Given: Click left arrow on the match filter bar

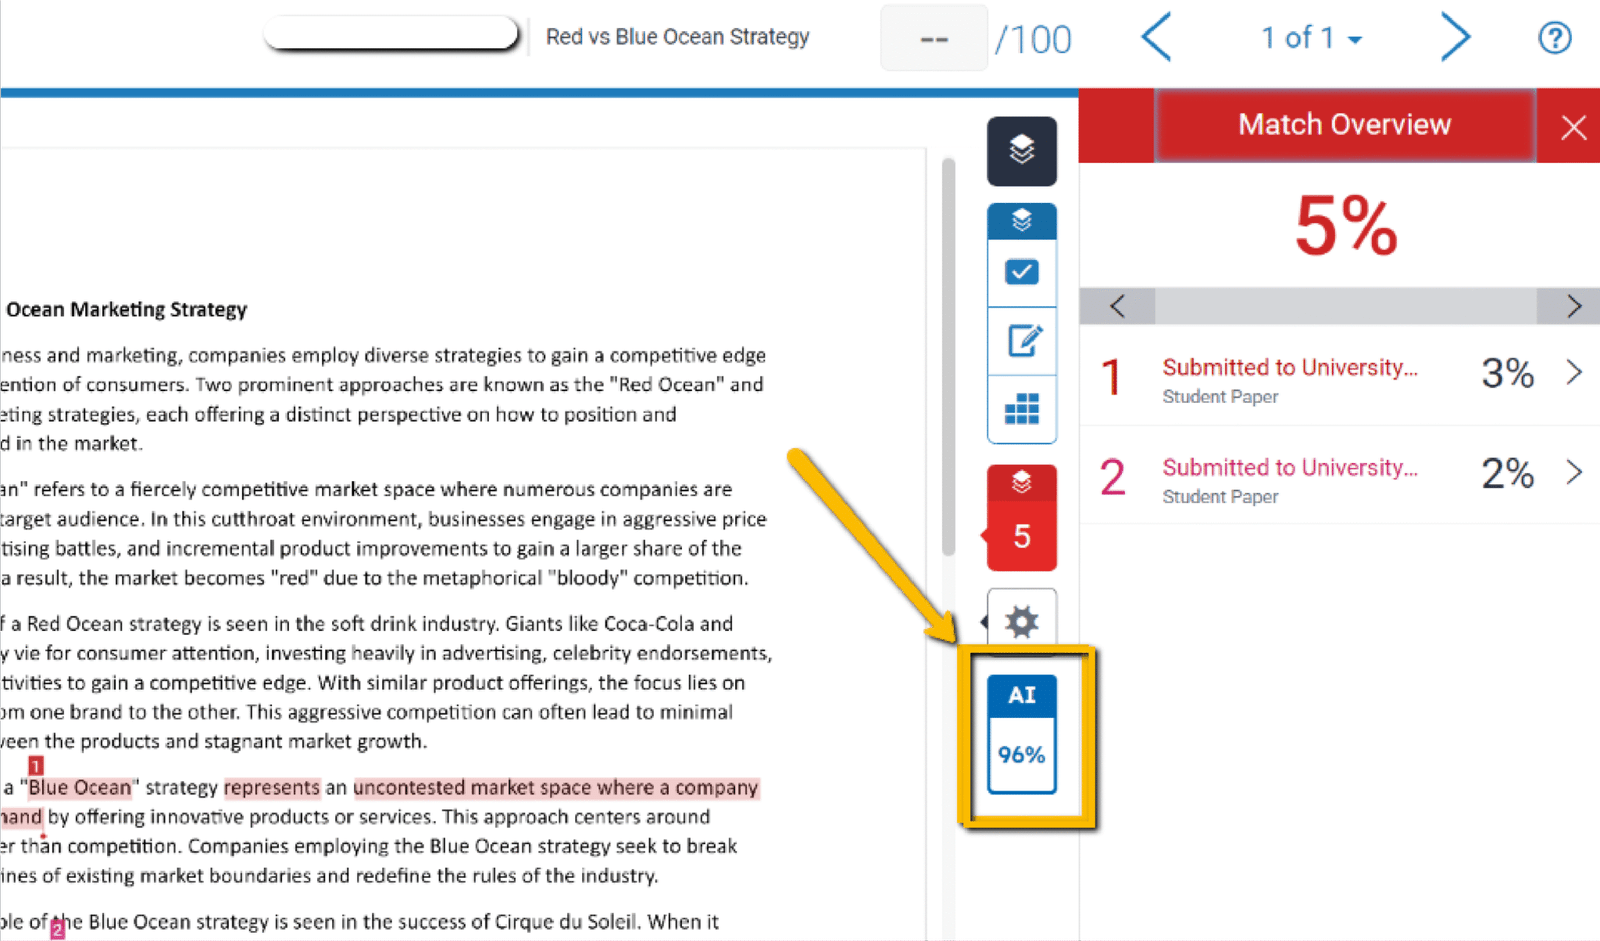Looking at the screenshot, I should coord(1116,306).
